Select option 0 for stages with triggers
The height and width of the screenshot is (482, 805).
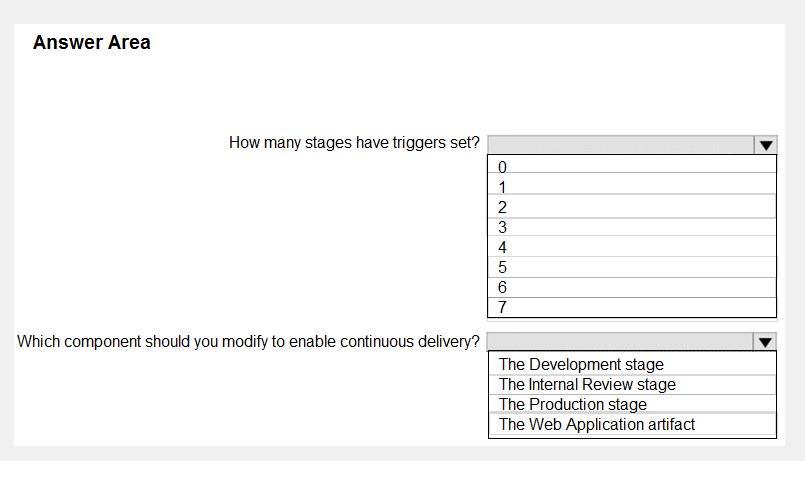point(632,166)
